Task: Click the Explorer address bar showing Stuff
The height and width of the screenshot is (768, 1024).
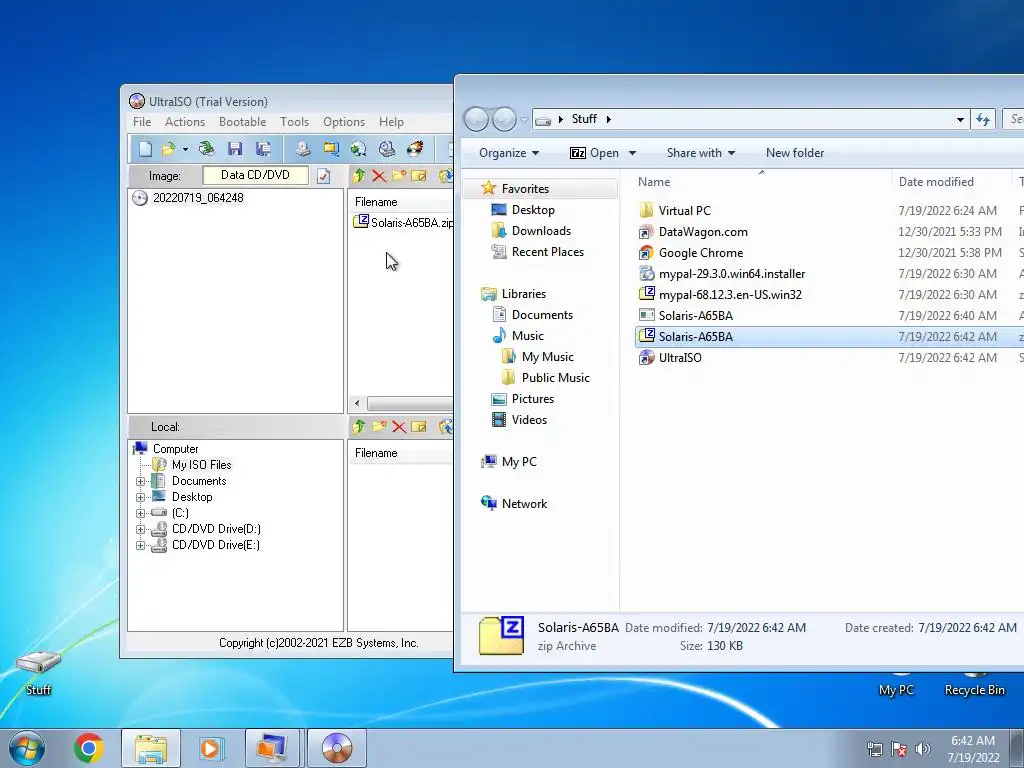Action: point(750,120)
